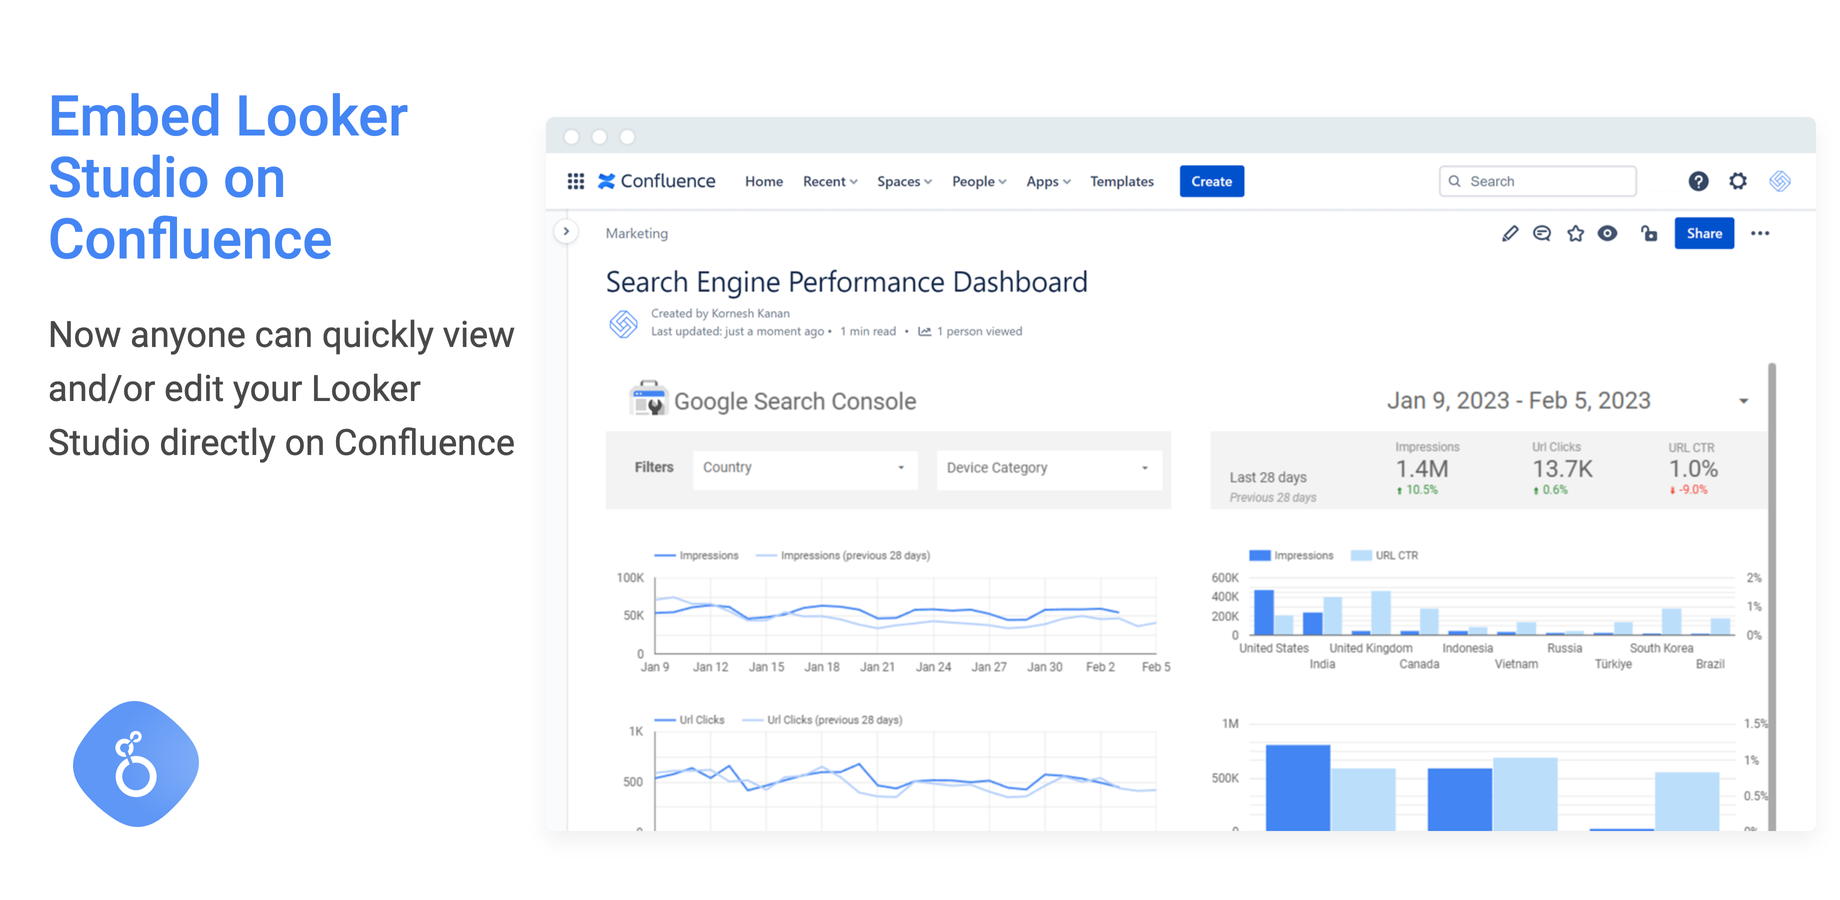
Task: Click the Google Search Console logo icon
Action: [x=648, y=399]
